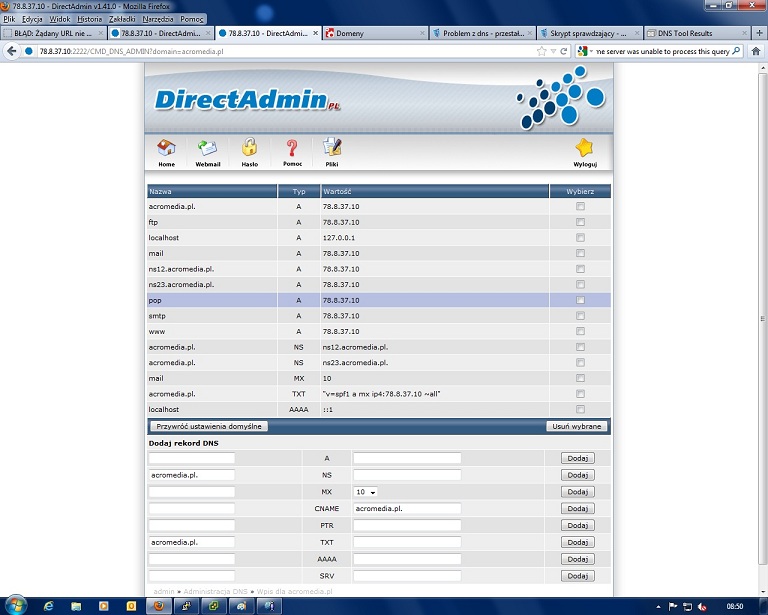The image size is (768, 615).
Task: Click Przywróć ustawienia domyślne button
Action: [x=209, y=426]
